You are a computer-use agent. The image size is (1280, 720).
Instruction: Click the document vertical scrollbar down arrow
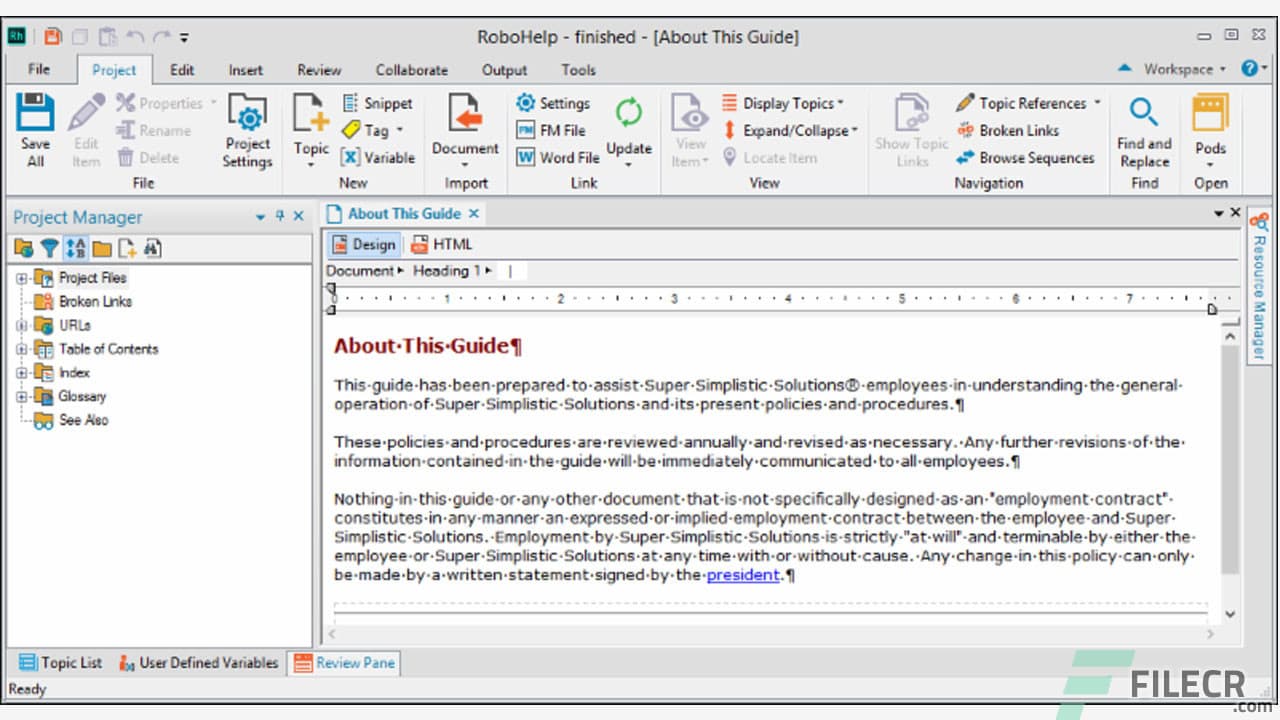click(x=1230, y=614)
